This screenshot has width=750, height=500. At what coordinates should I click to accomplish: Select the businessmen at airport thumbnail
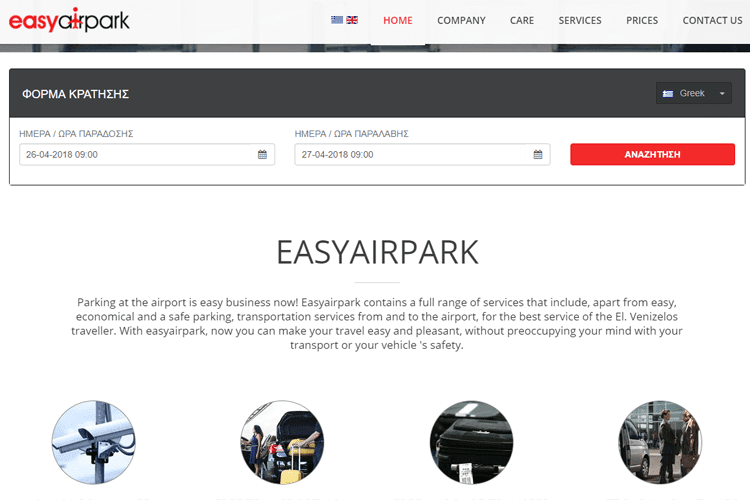click(x=660, y=443)
